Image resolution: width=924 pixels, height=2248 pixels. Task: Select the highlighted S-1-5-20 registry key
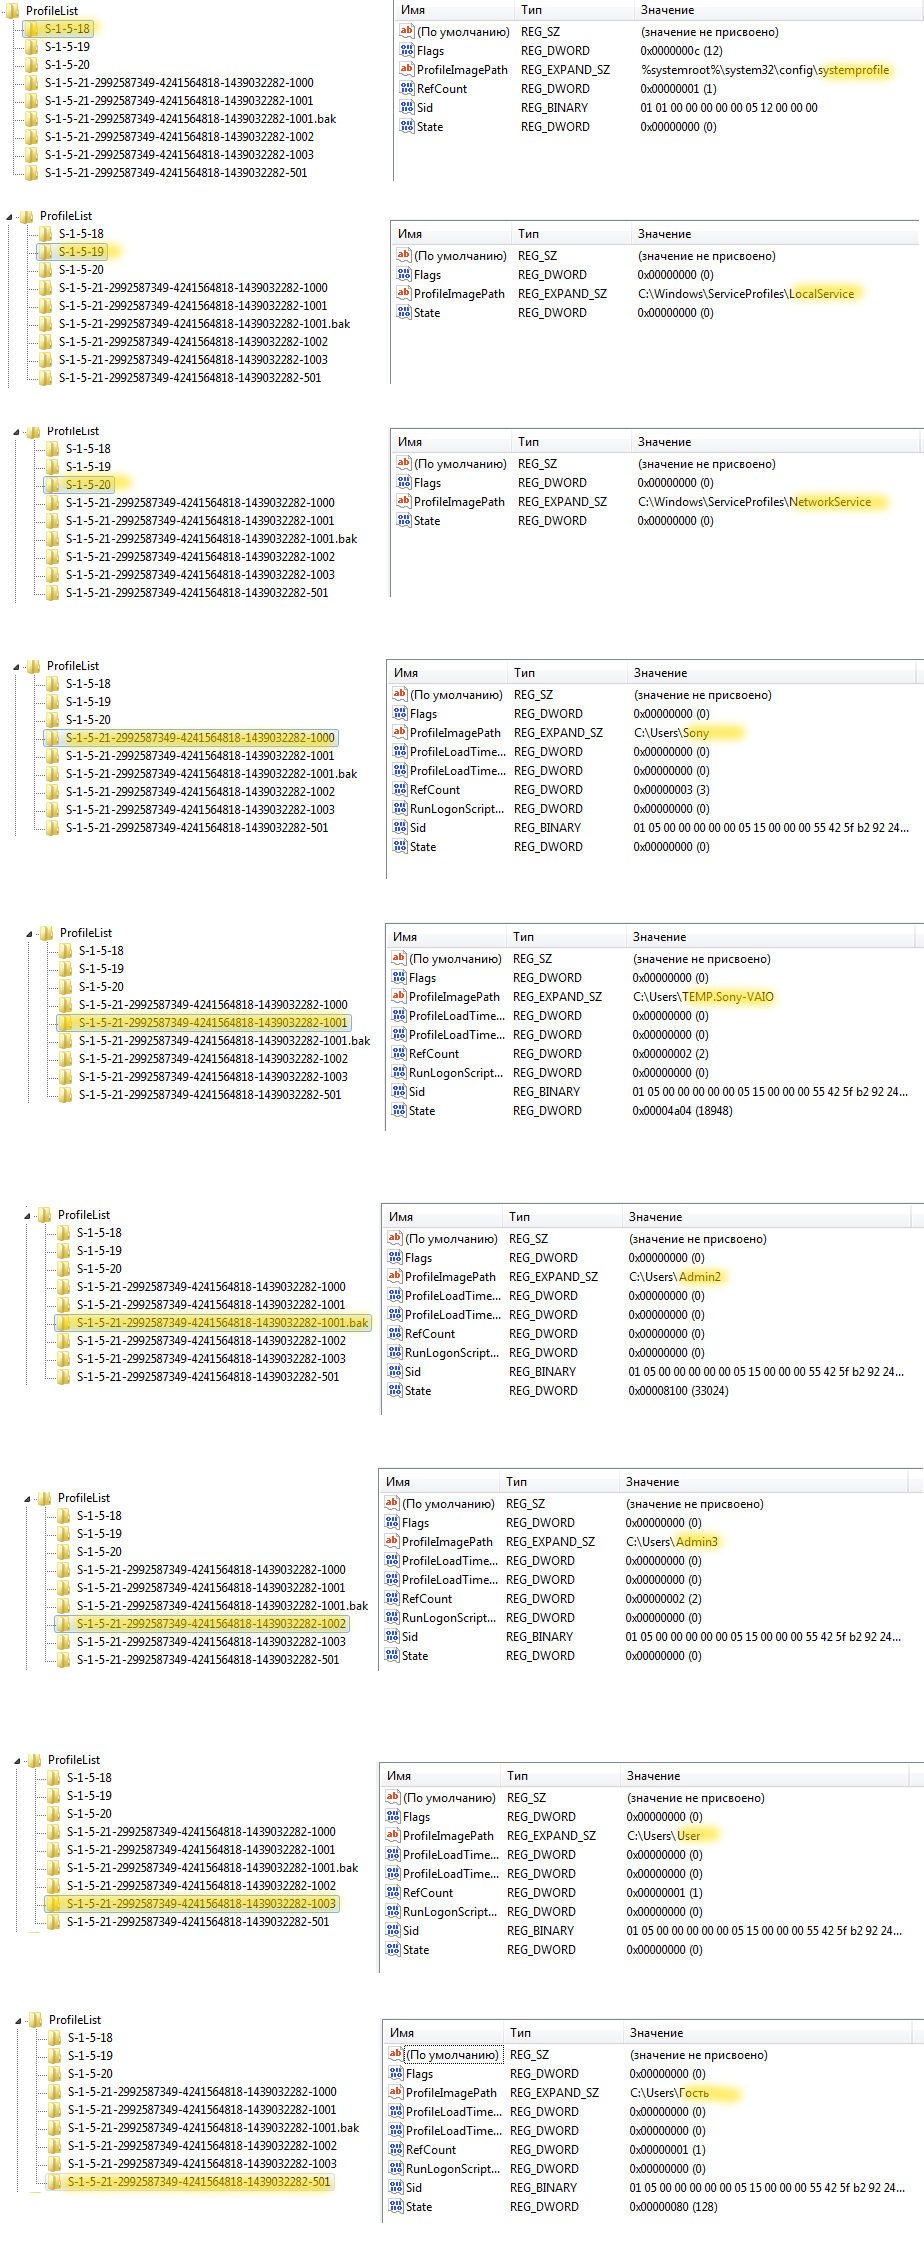(x=88, y=485)
